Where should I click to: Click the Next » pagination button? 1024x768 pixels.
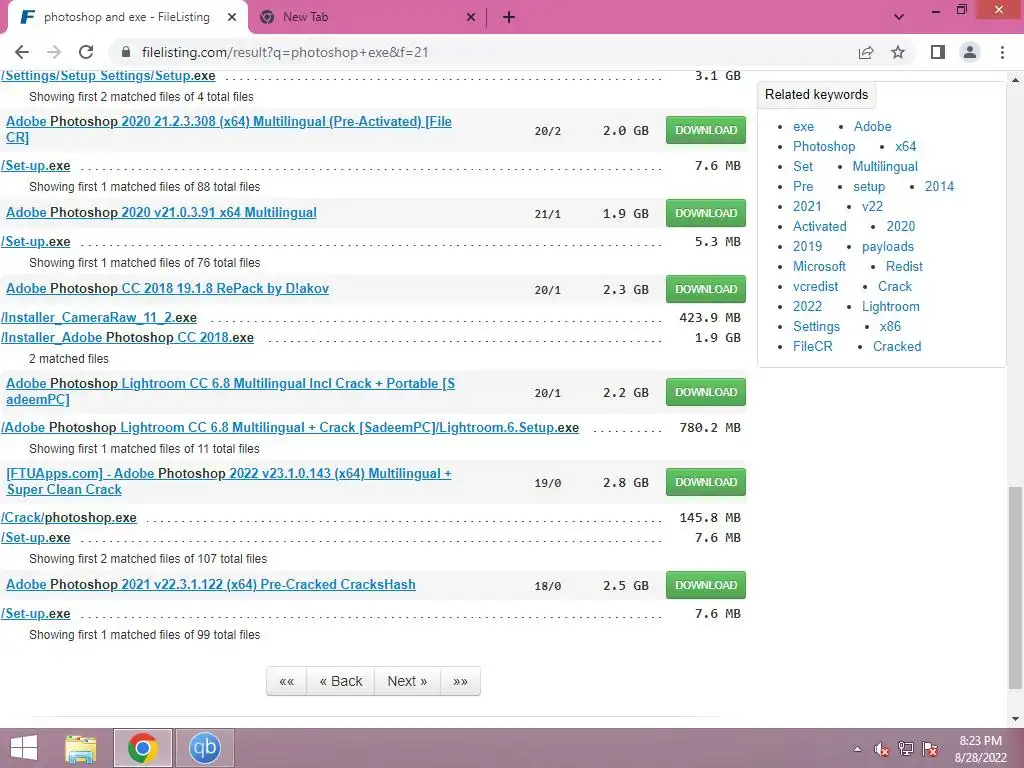click(408, 681)
